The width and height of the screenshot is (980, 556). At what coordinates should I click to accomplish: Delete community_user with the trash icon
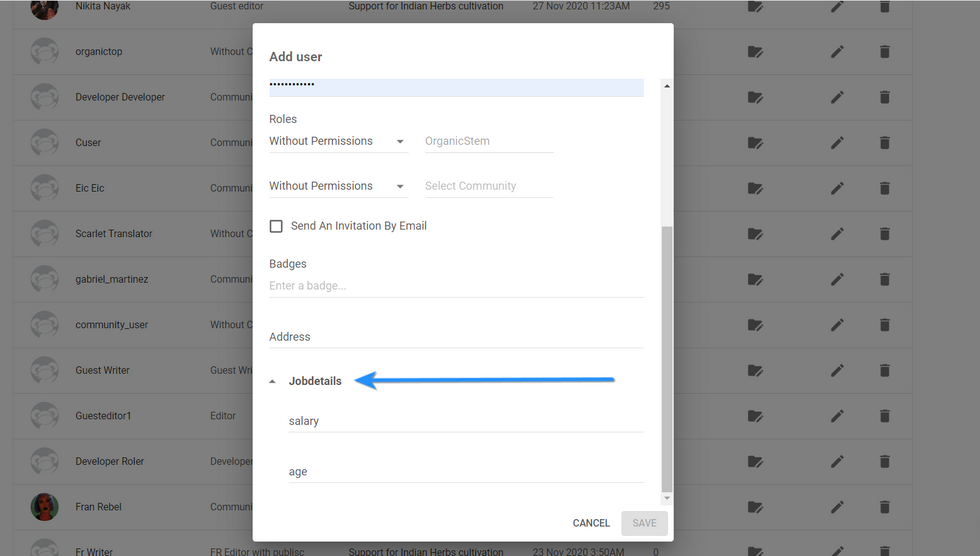pyautogui.click(x=884, y=325)
